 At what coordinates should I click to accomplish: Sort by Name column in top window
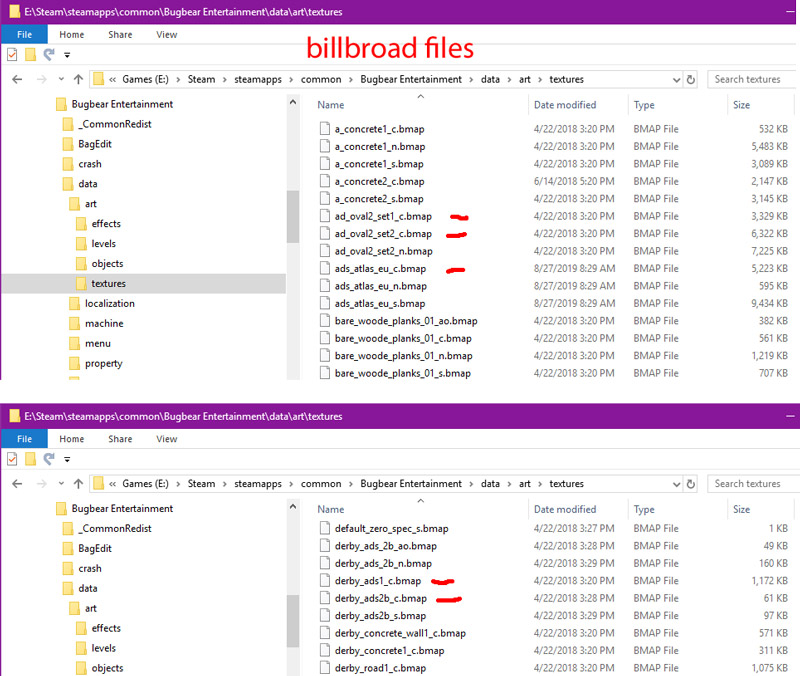coord(331,105)
